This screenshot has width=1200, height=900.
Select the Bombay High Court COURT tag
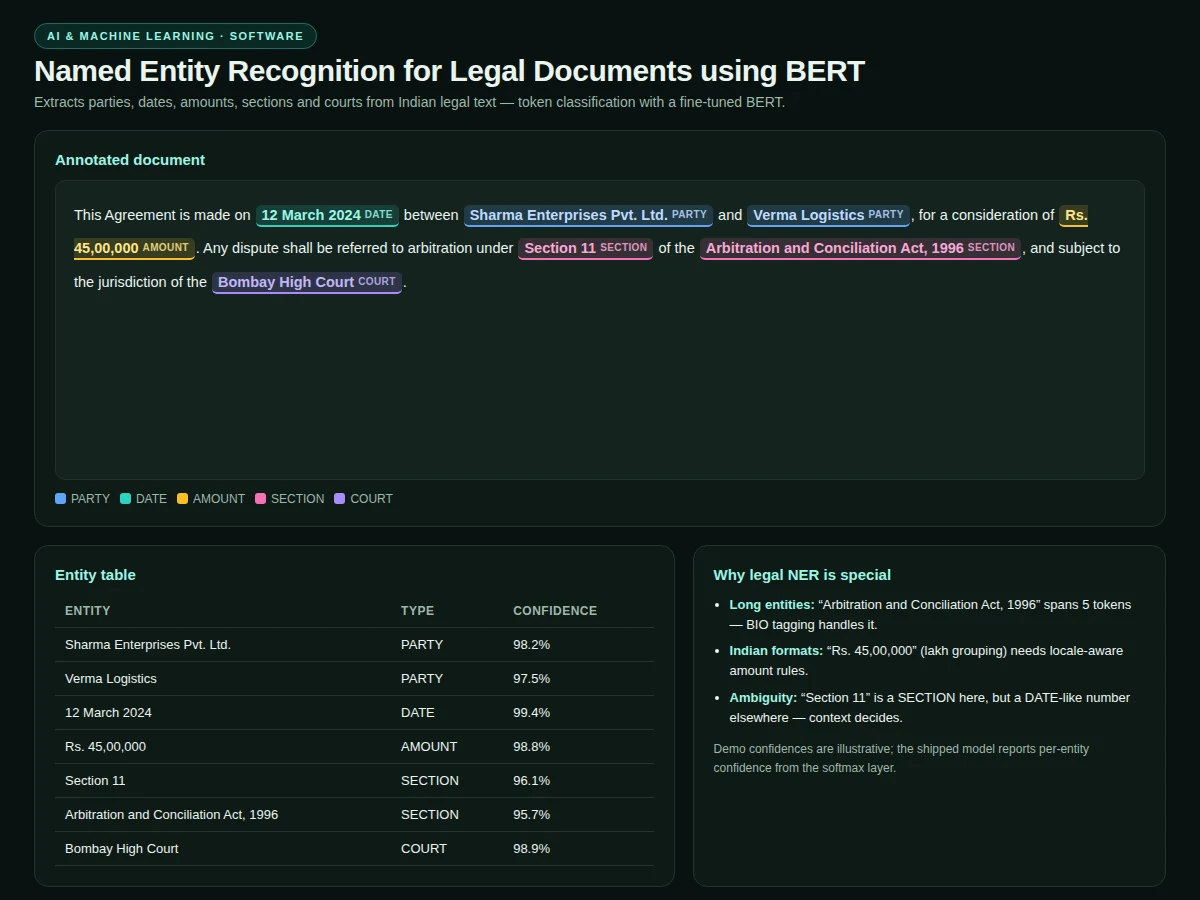click(307, 282)
